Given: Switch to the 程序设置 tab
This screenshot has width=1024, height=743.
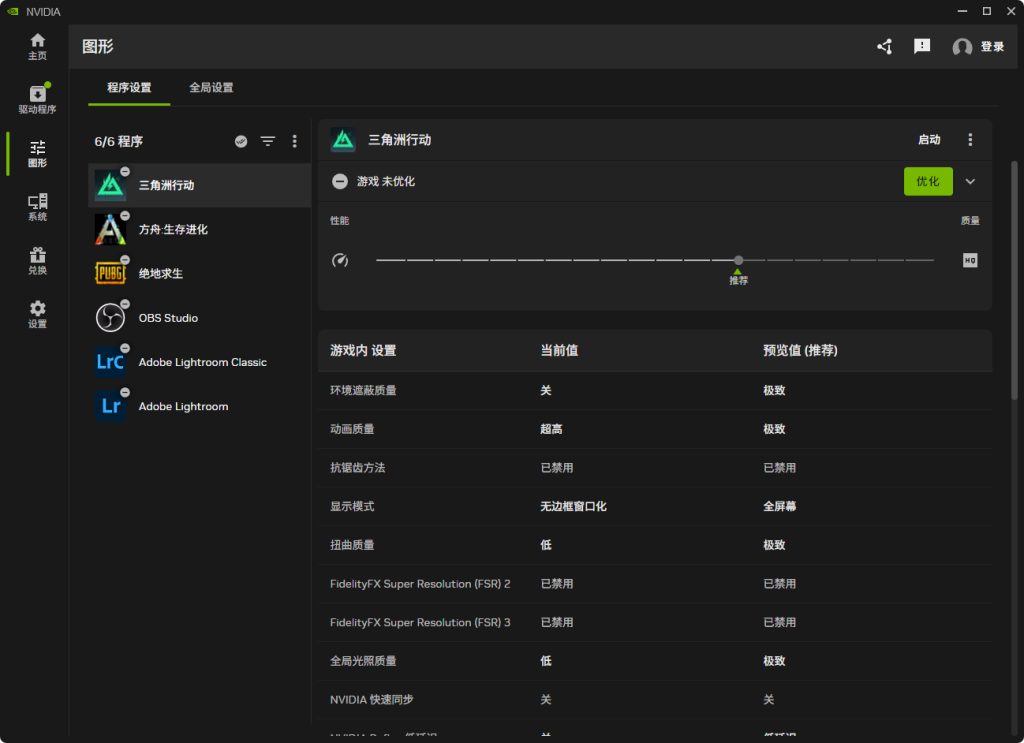Looking at the screenshot, I should coord(129,87).
